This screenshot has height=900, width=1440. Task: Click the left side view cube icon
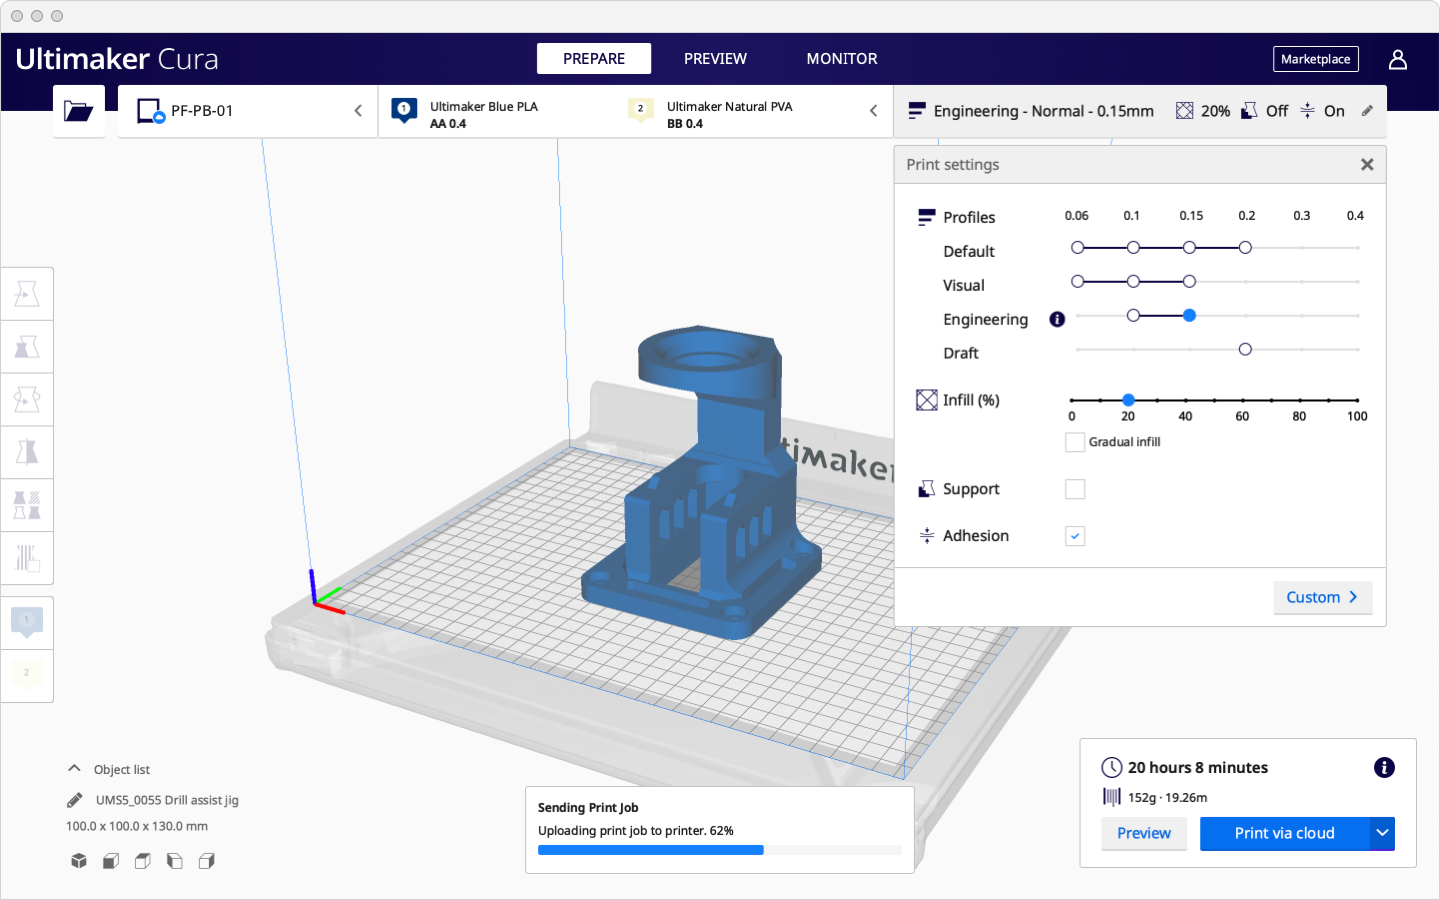click(x=175, y=861)
